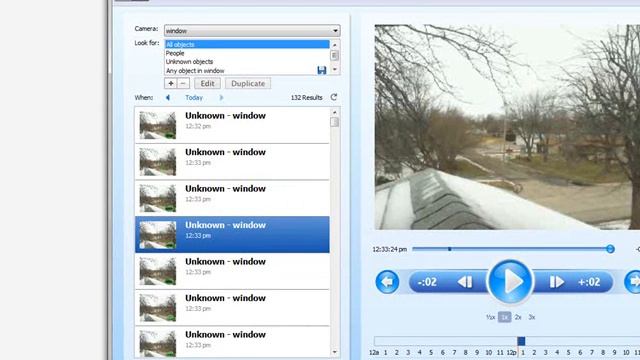640x360 pixels.
Task: Click Look for list scroll-down arrow
Action: pos(335,70)
